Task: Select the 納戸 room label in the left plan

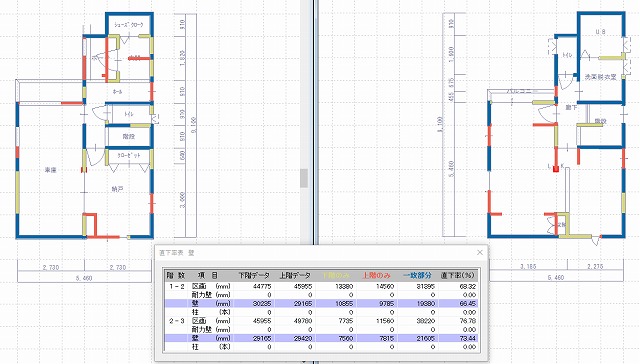Action: 117,189
